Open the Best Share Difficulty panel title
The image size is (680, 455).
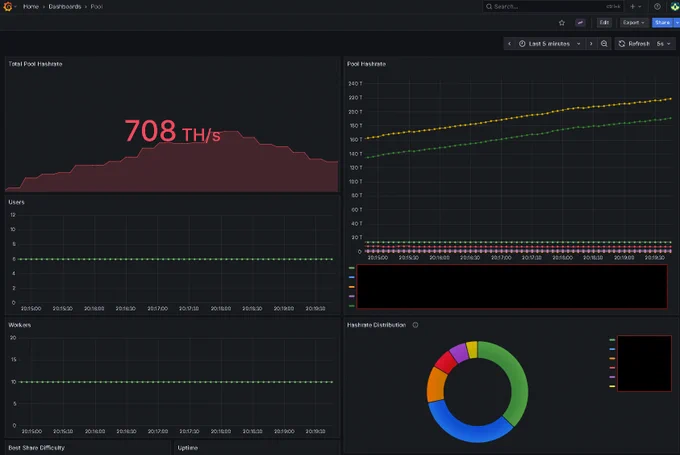(x=36, y=448)
